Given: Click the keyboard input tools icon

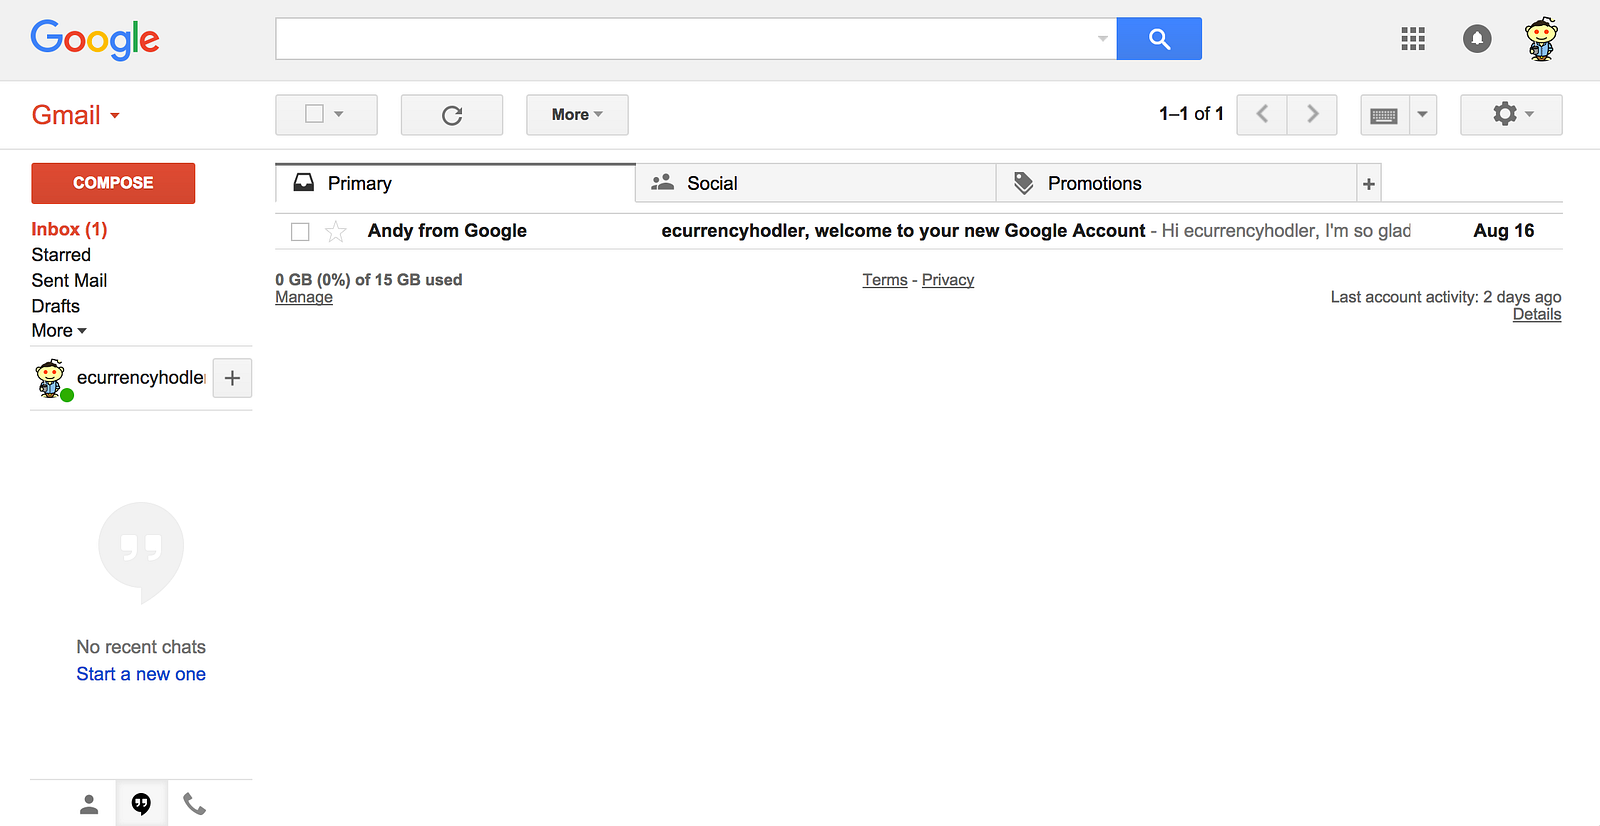Looking at the screenshot, I should point(1385,115).
